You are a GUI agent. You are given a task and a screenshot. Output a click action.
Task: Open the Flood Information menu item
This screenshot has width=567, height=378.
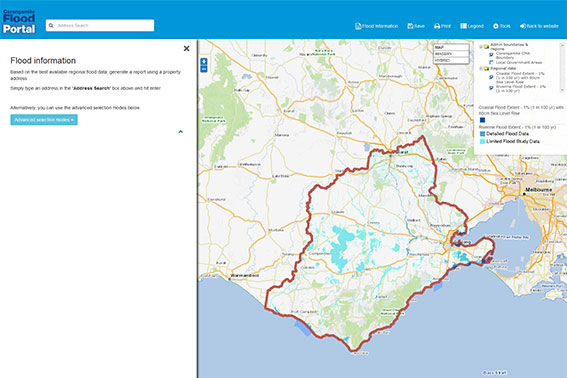pyautogui.click(x=376, y=26)
